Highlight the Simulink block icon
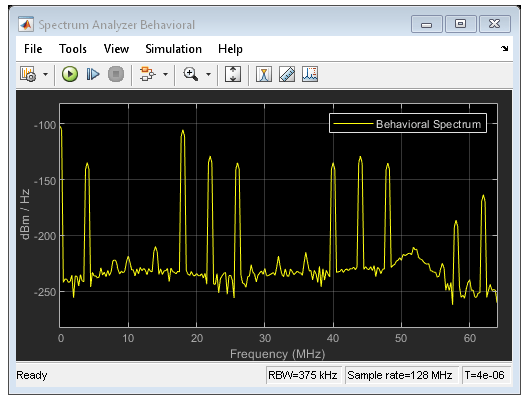This screenshot has height=398, width=524. [x=148, y=74]
